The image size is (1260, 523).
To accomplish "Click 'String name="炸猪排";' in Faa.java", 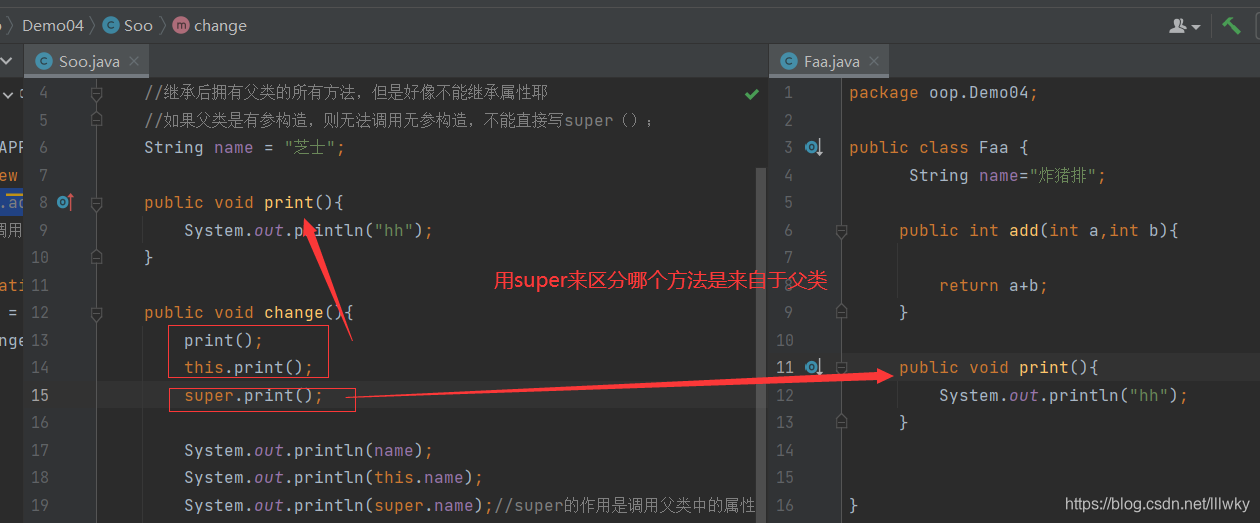I will point(1007,175).
